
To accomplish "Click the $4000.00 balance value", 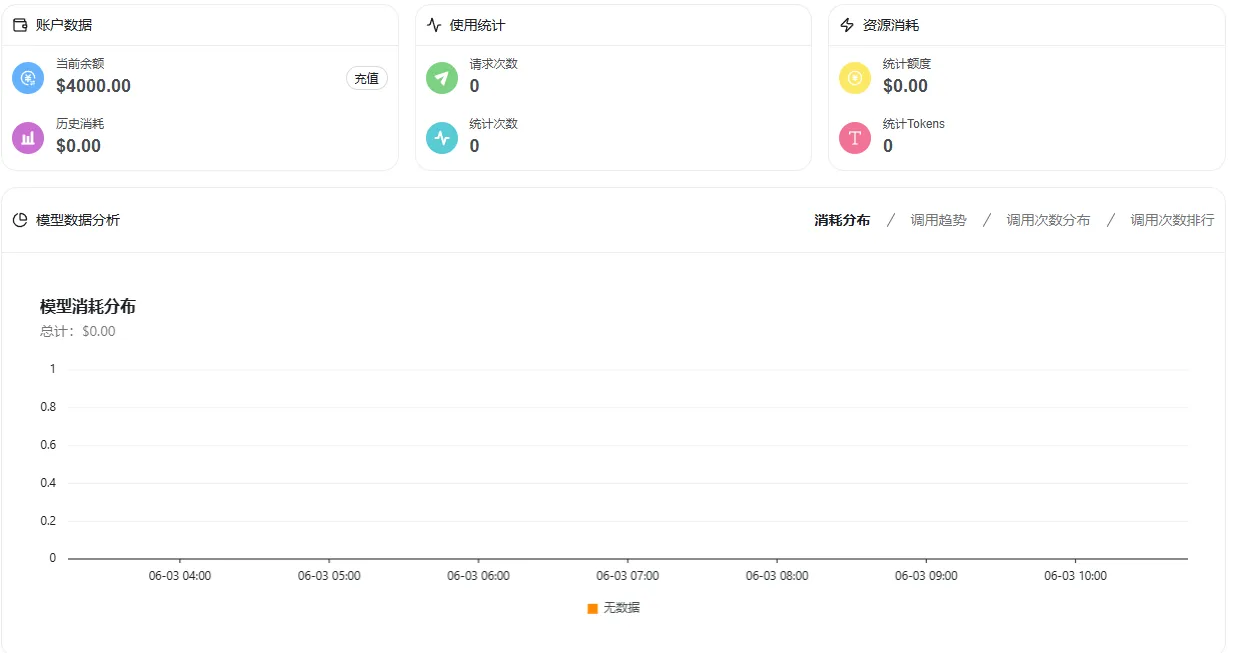I will click(94, 86).
